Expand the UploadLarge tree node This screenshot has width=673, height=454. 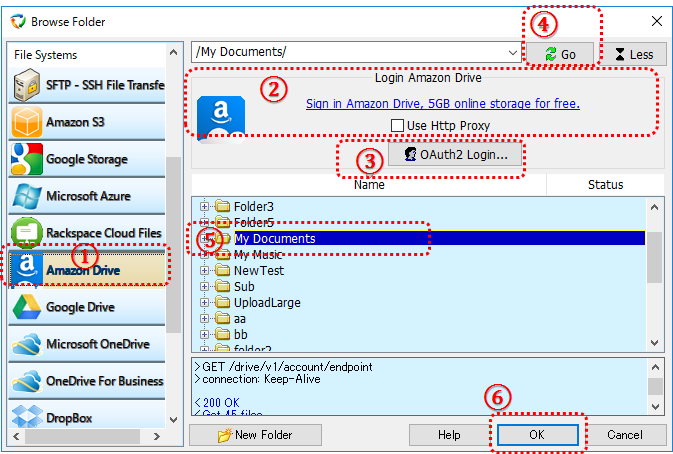tap(204, 302)
